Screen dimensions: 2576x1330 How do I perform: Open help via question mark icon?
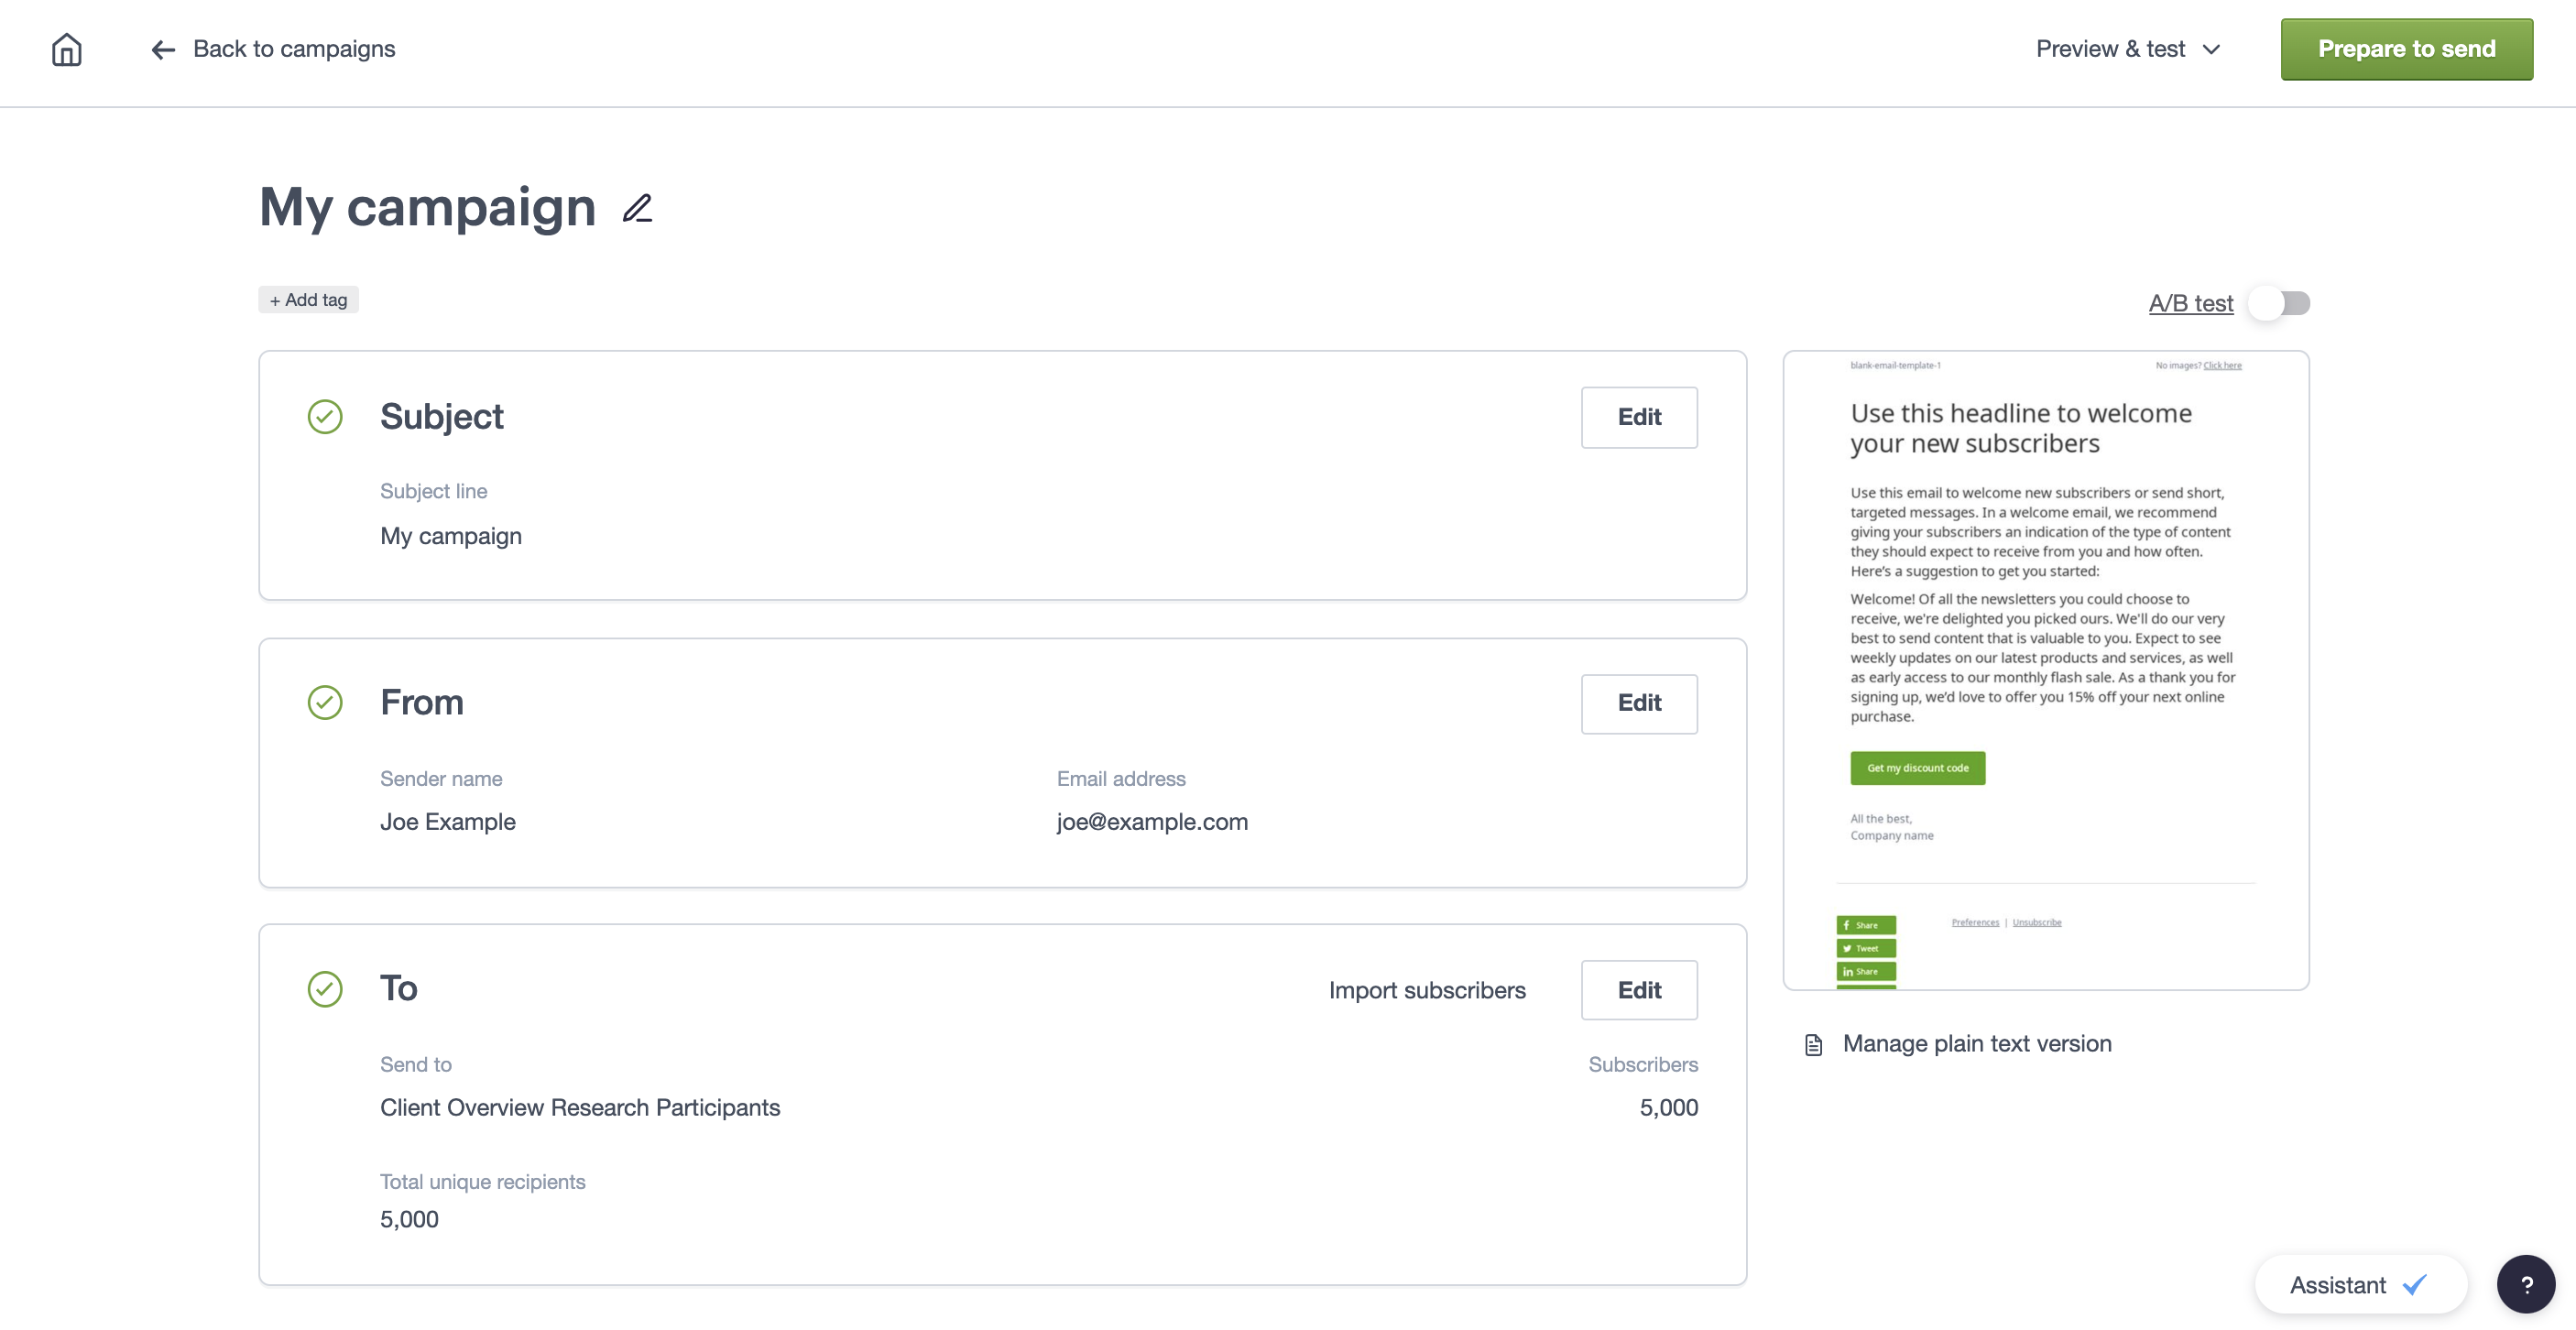2525,1284
